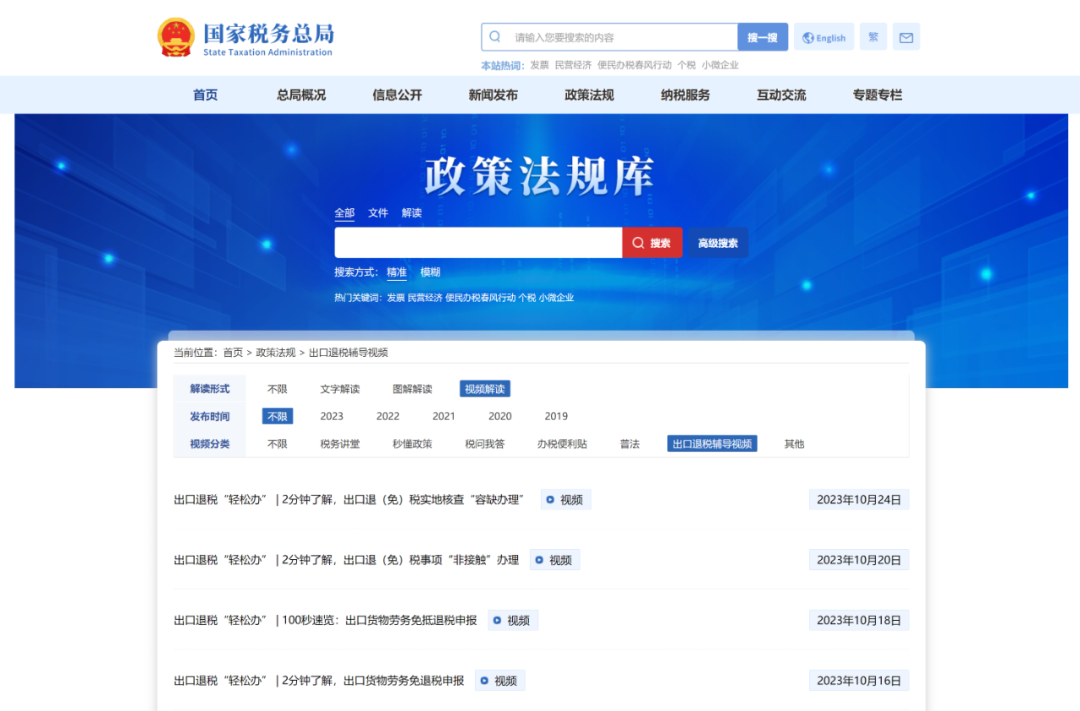This screenshot has width=1080, height=711.
Task: Filter videos by 税问我答
Action: pos(485,444)
